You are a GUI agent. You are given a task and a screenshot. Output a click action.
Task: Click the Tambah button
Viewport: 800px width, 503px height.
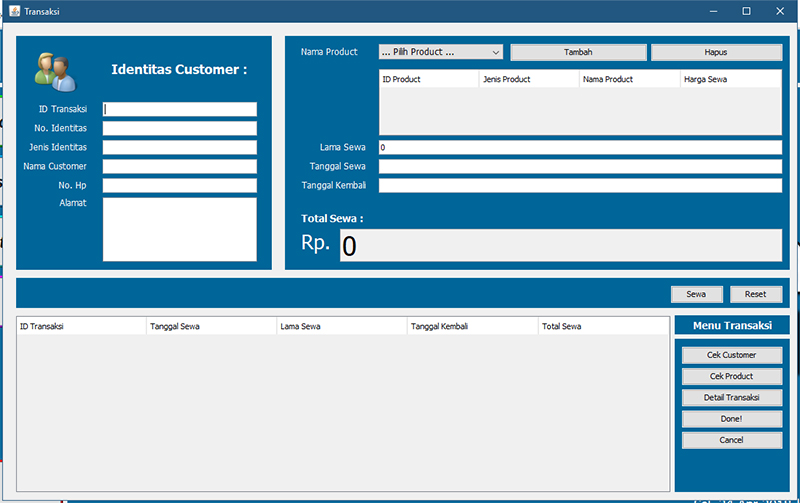point(578,52)
